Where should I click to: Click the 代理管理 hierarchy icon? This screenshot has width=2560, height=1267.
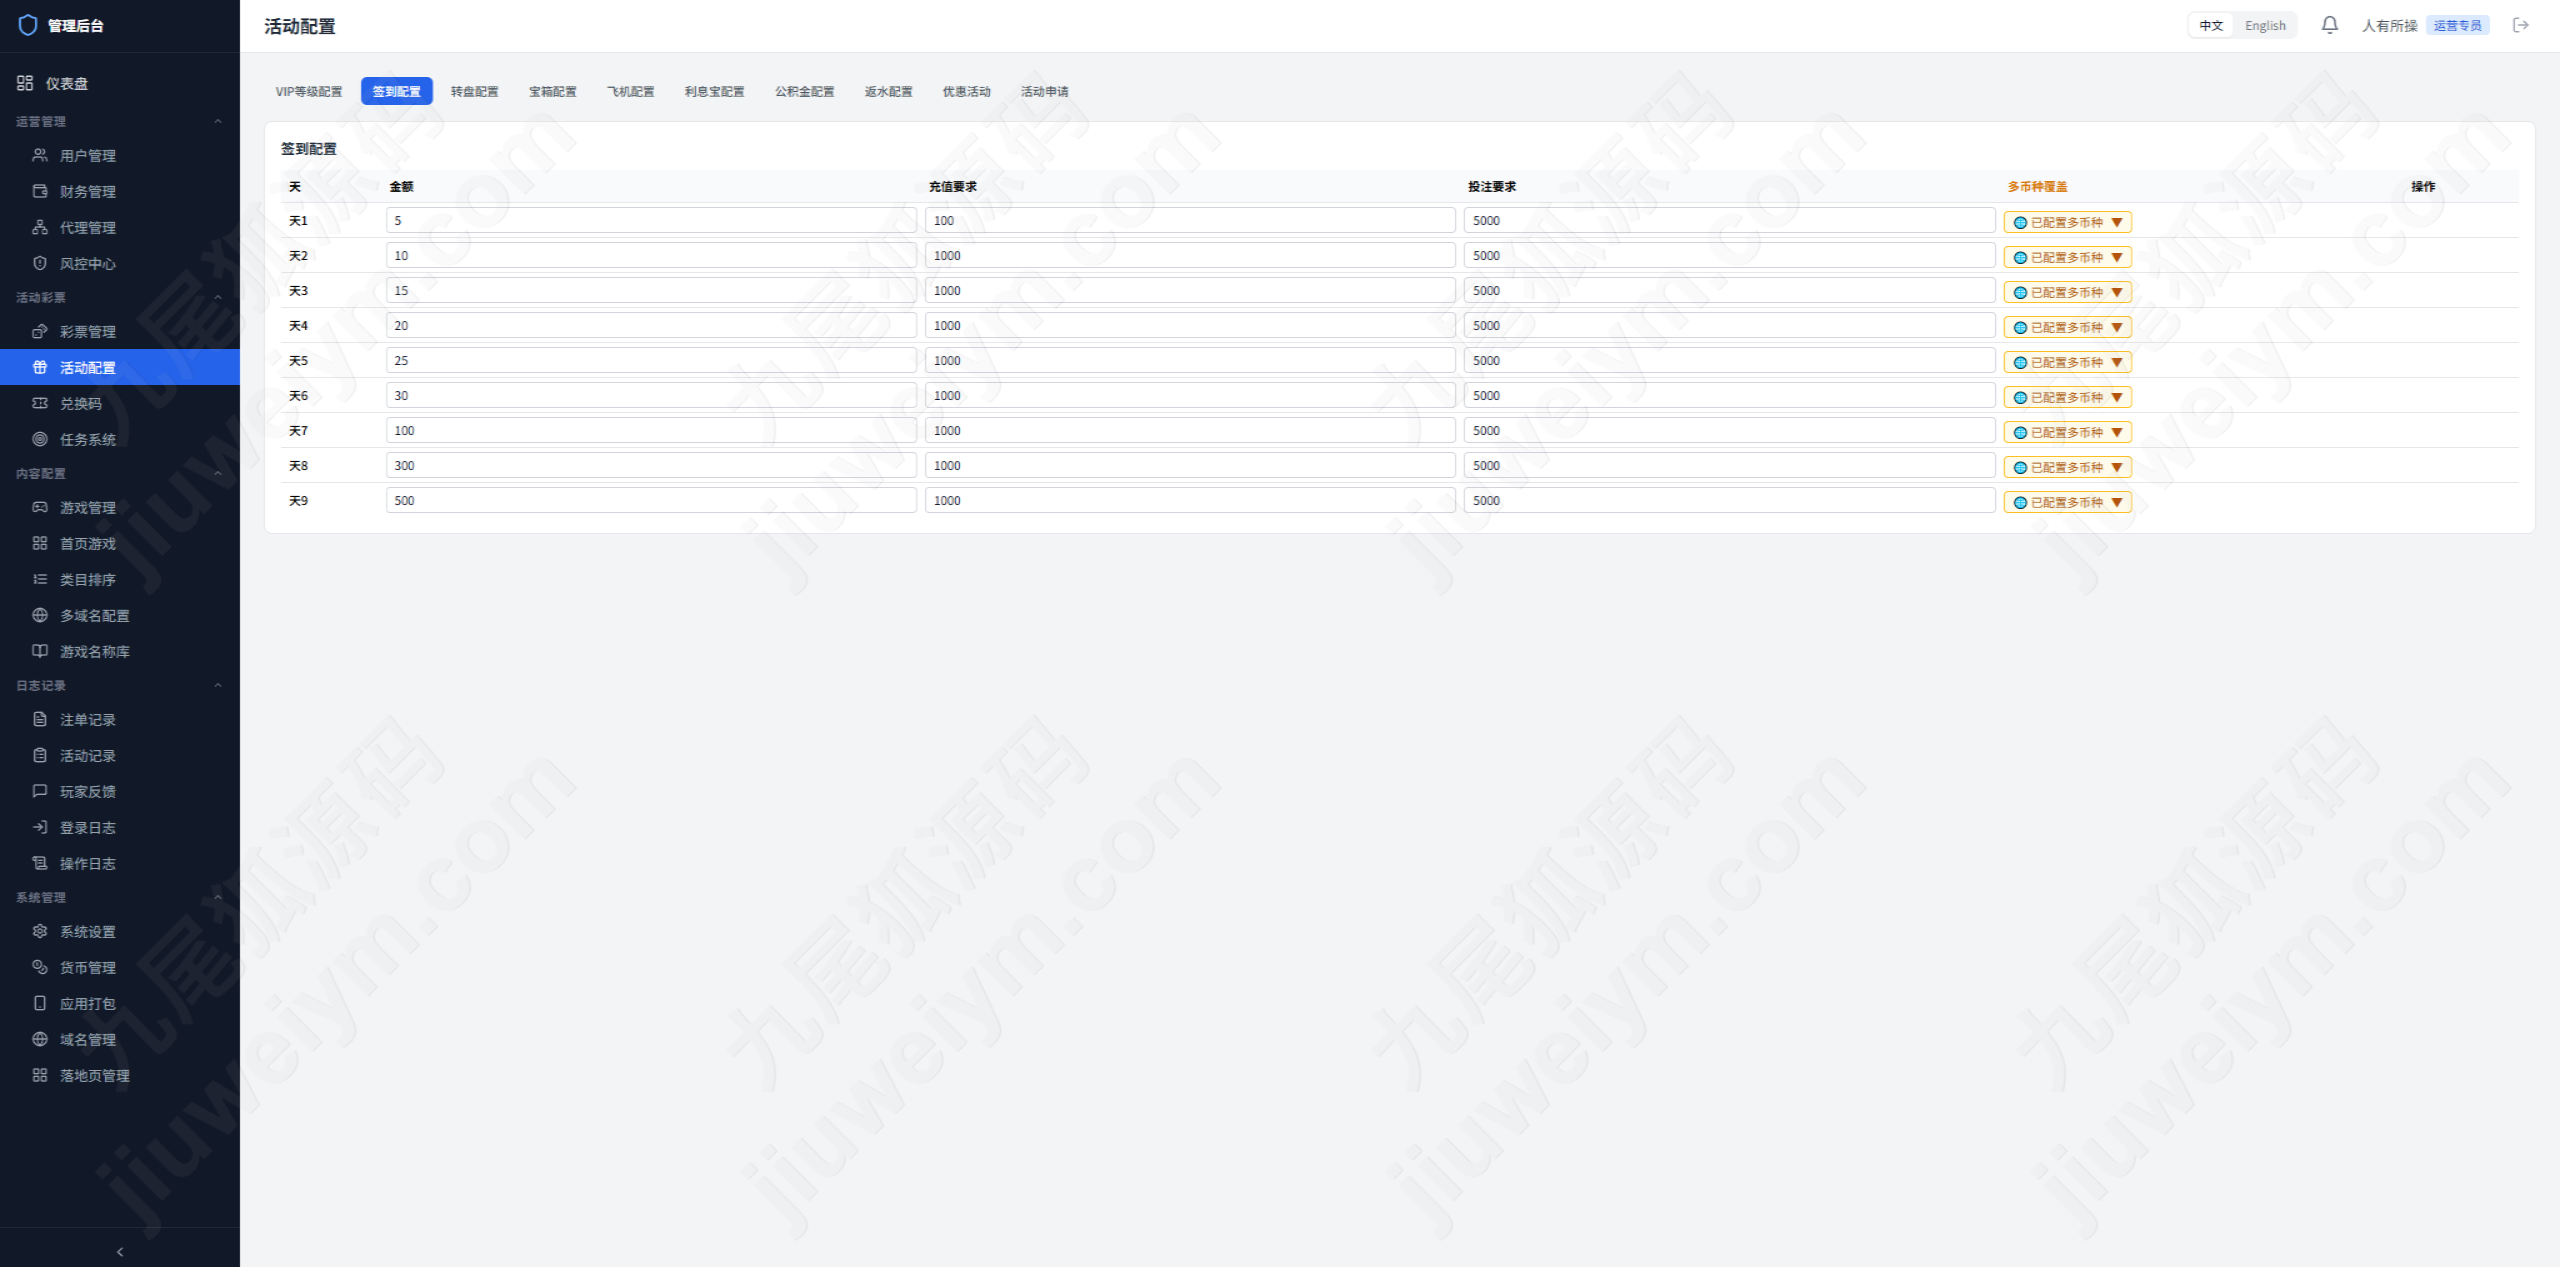(40, 227)
